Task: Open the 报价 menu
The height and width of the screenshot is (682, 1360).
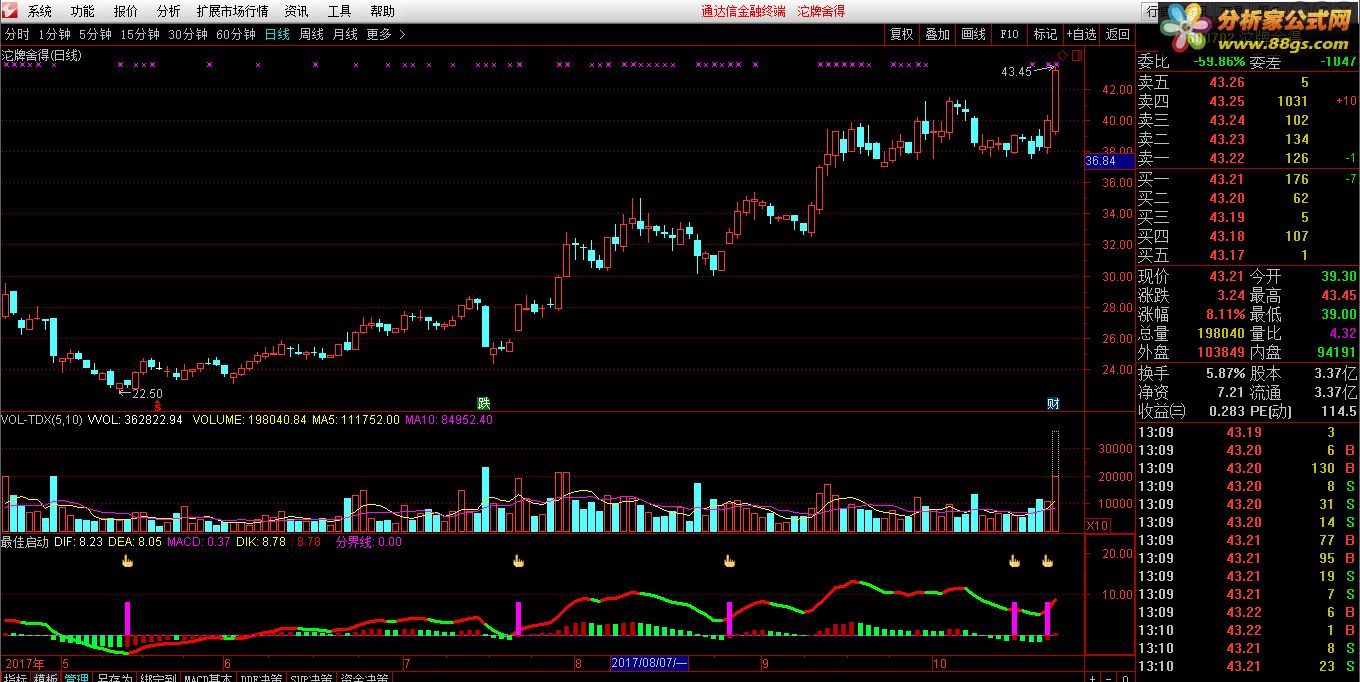Action: coord(126,11)
